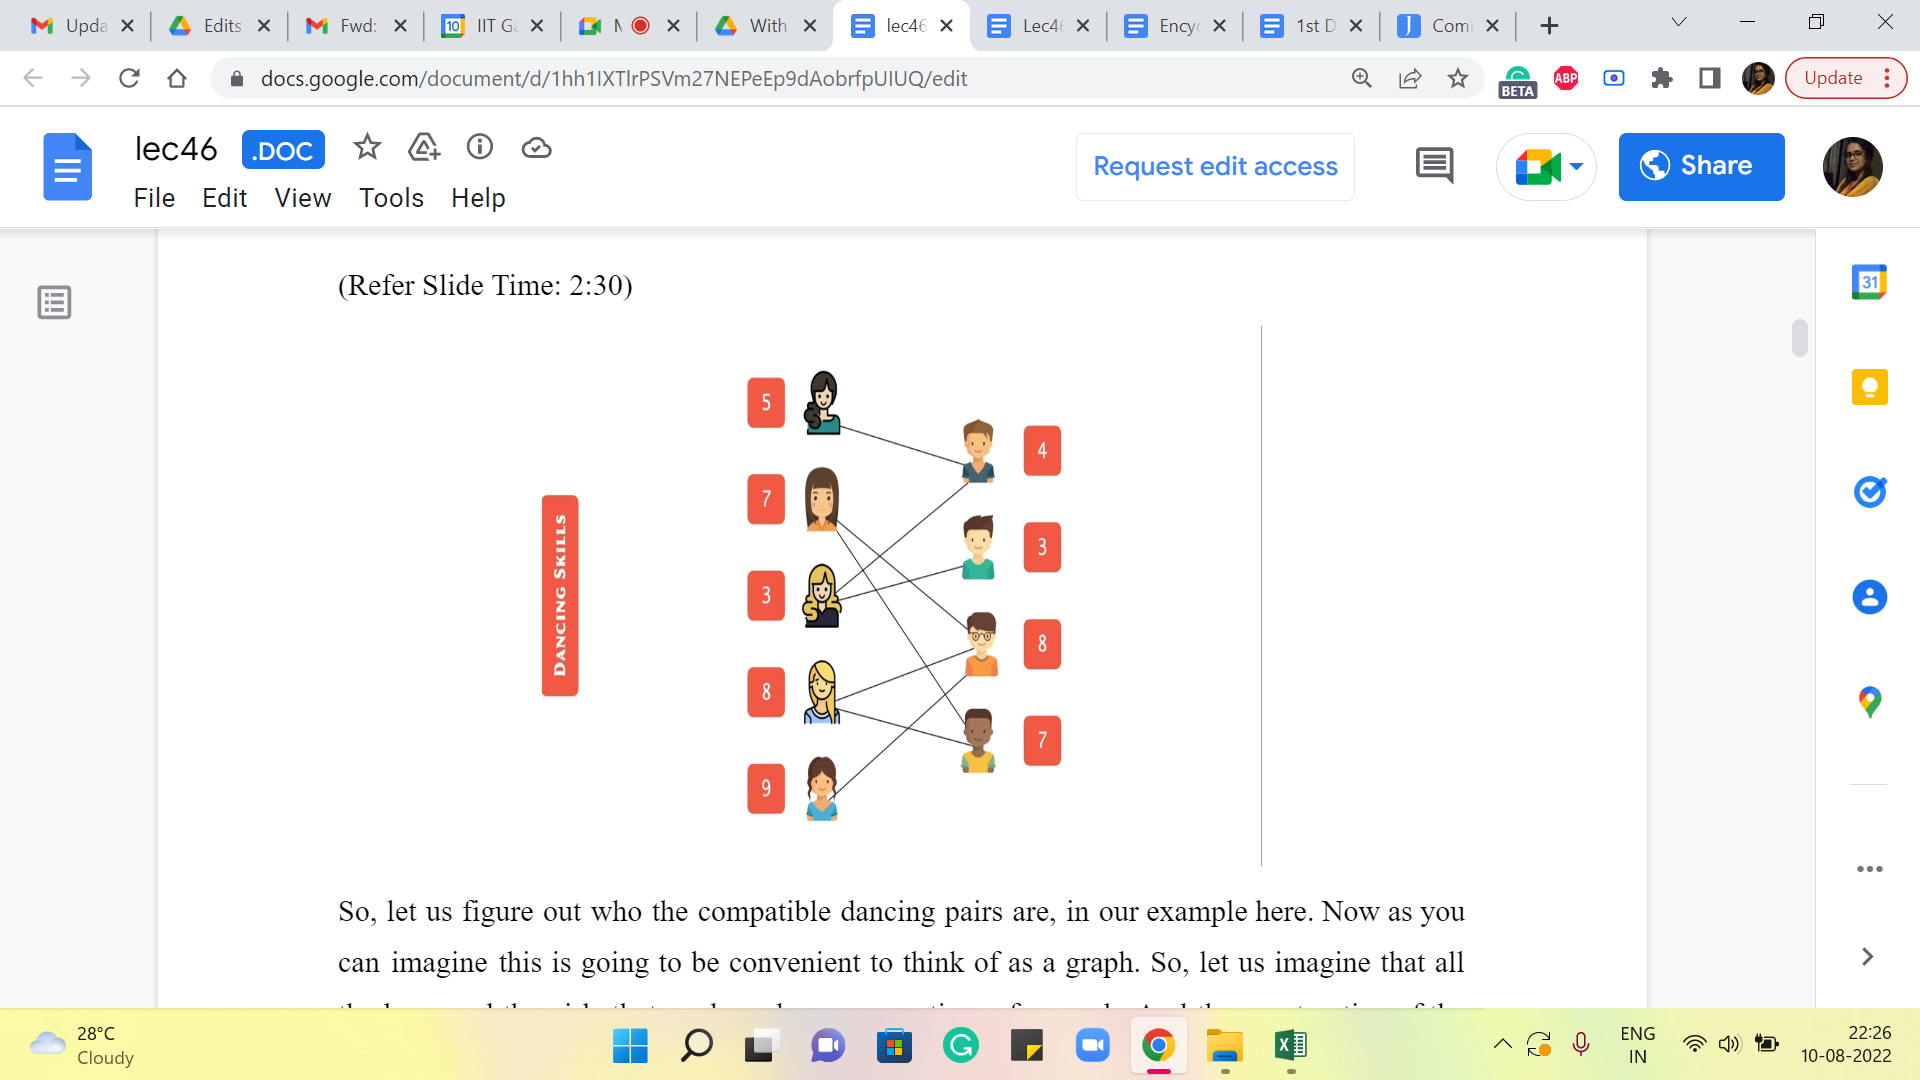1920x1080 pixels.
Task: Open the View menu
Action: 302,198
